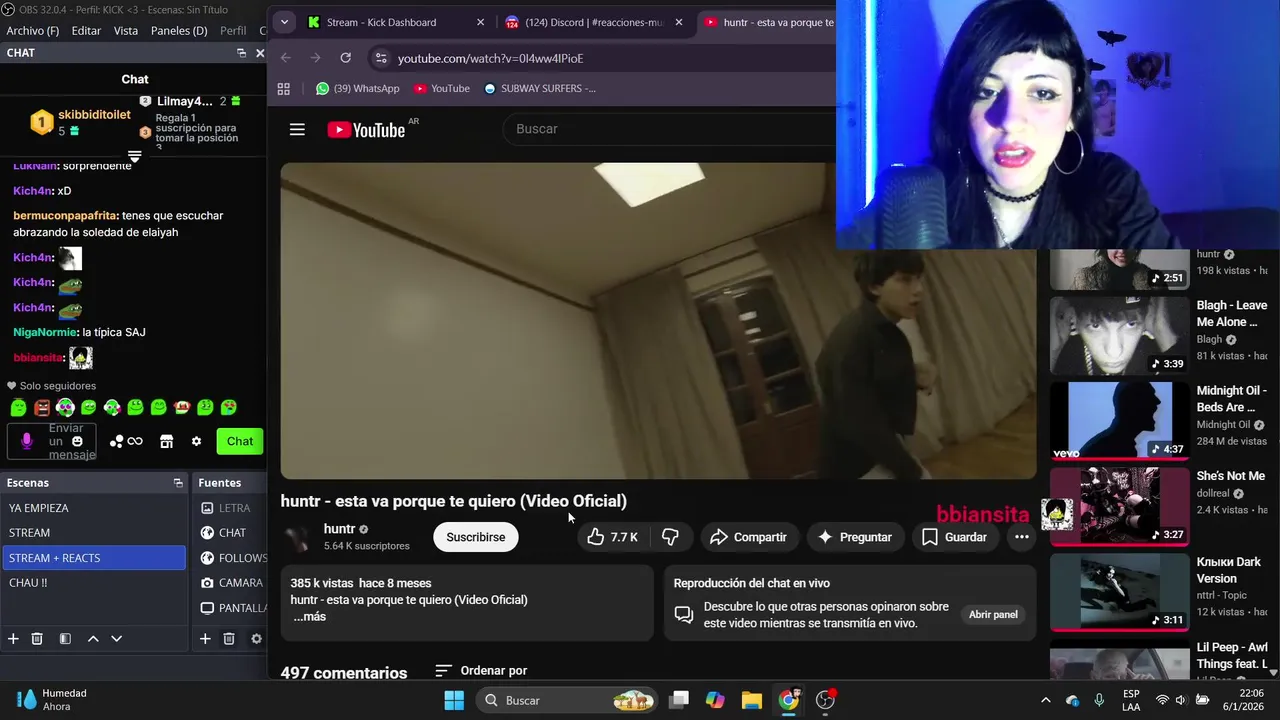Open the Paneles menu in OBS
Screen dimensions: 1280x720
179,31
